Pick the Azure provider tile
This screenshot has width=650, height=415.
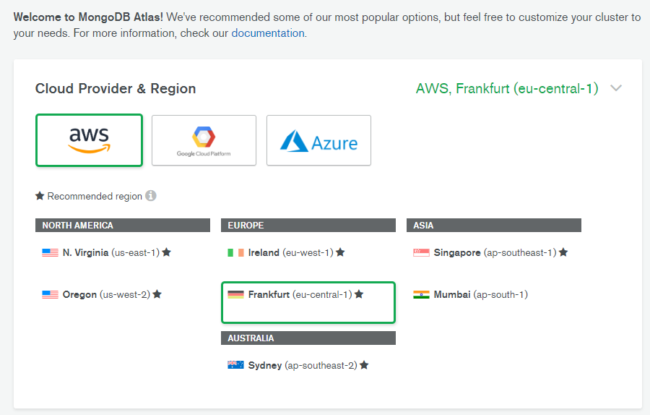click(x=318, y=140)
